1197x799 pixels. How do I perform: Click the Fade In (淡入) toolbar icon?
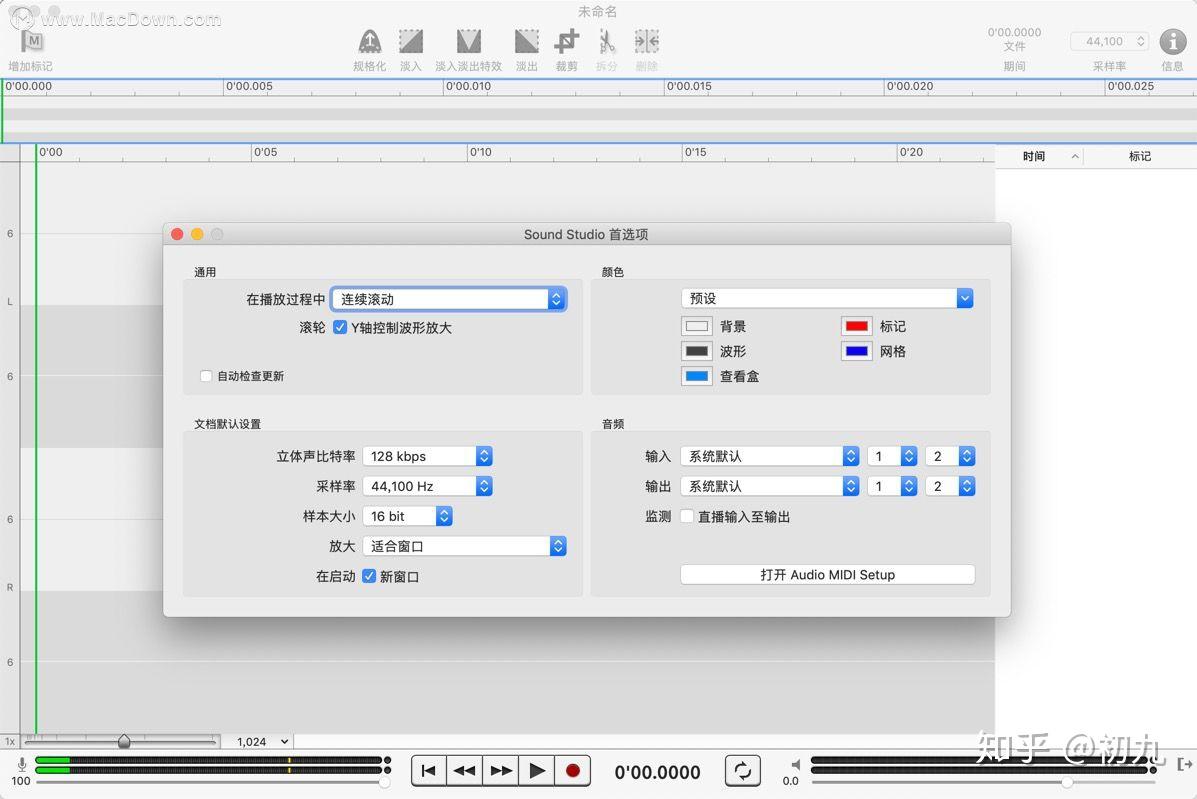tap(411, 41)
